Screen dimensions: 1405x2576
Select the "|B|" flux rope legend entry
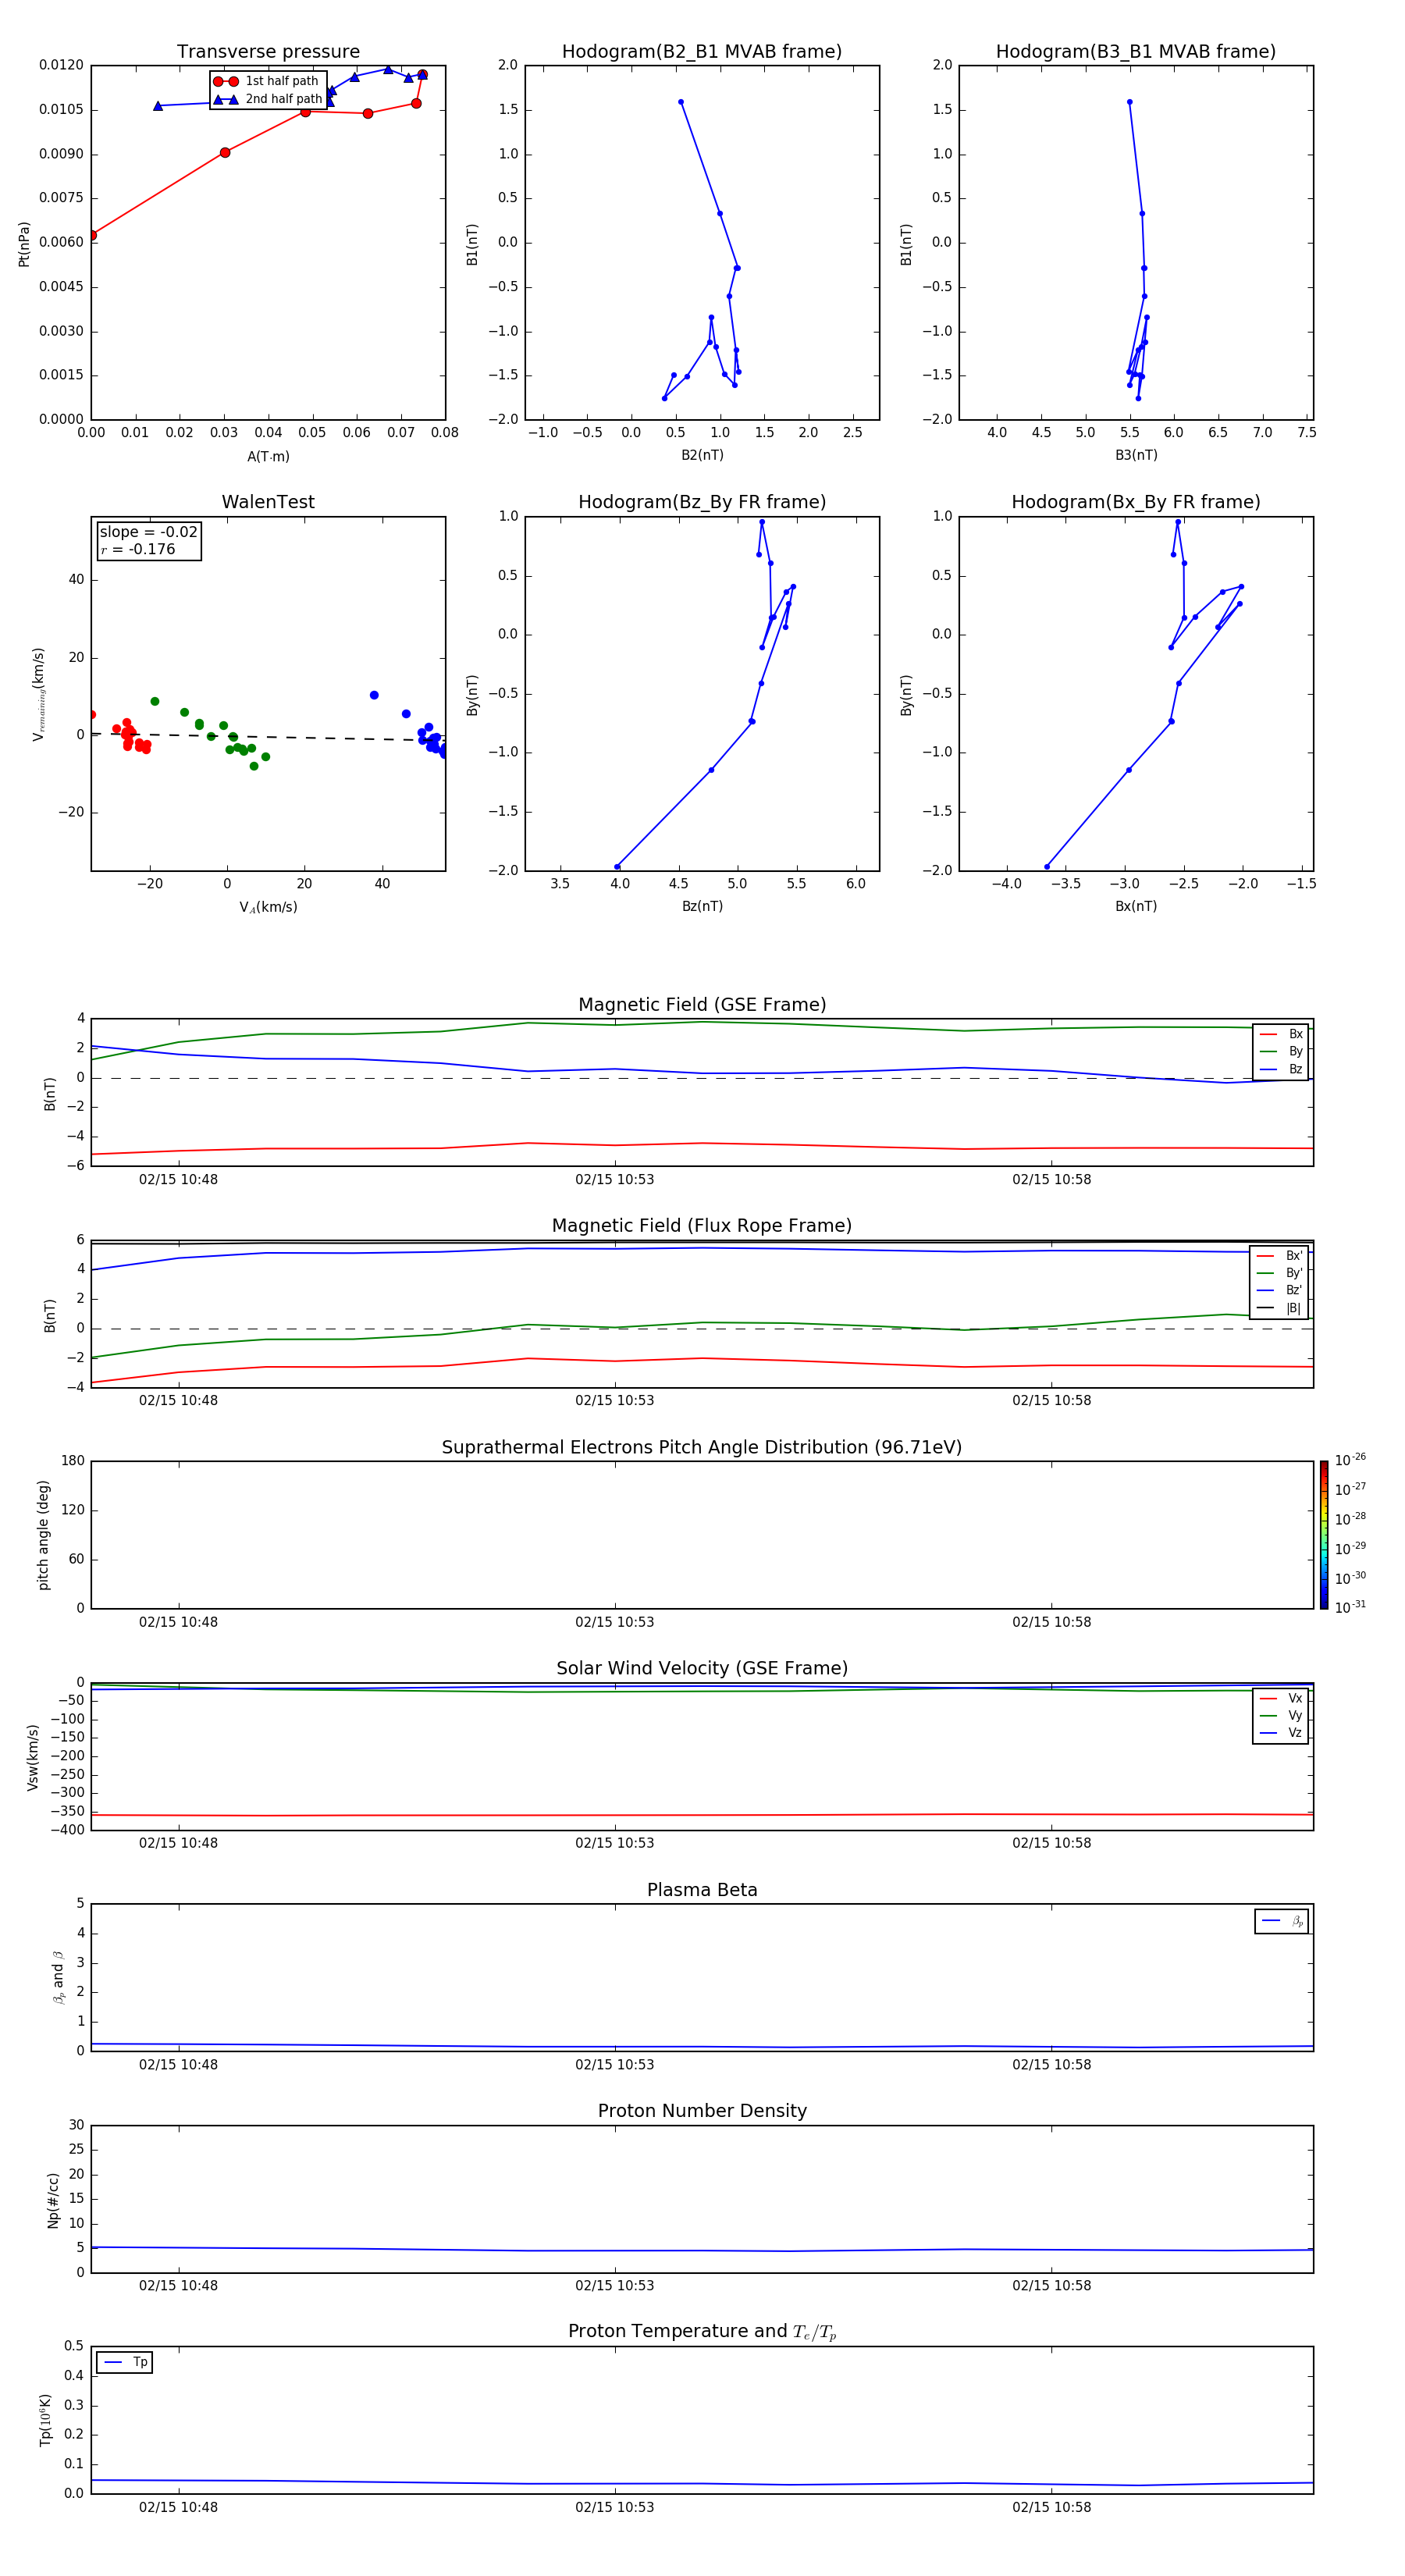1280,1308
